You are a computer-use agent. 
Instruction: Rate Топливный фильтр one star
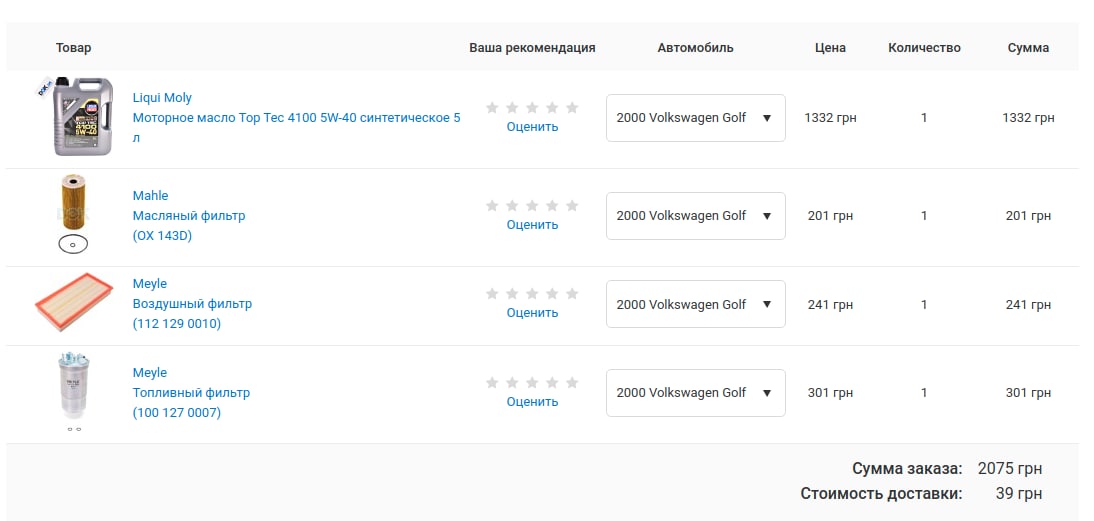point(492,382)
